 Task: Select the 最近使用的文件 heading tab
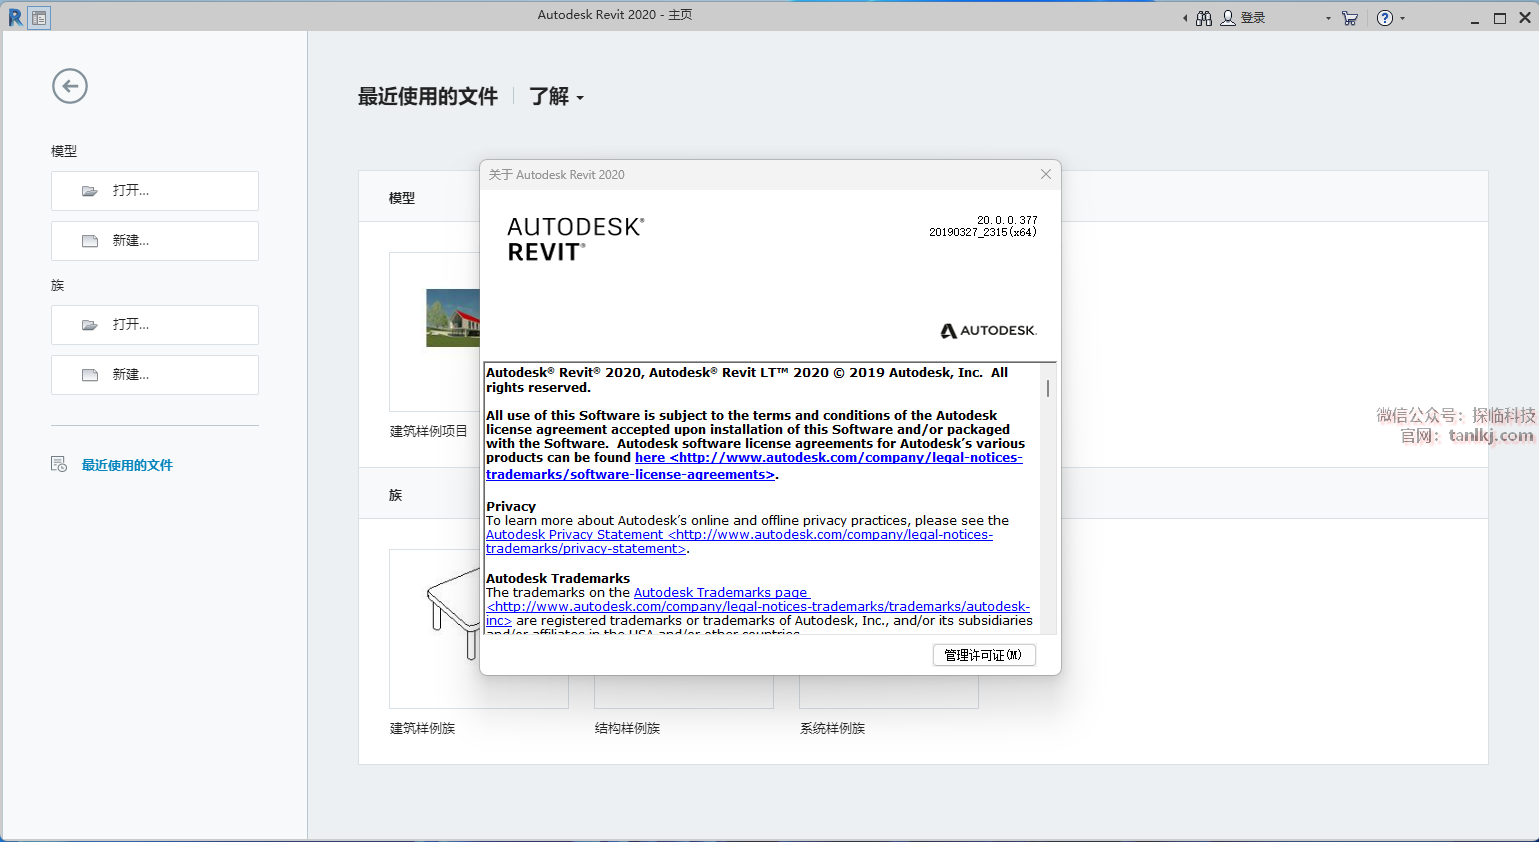(427, 97)
